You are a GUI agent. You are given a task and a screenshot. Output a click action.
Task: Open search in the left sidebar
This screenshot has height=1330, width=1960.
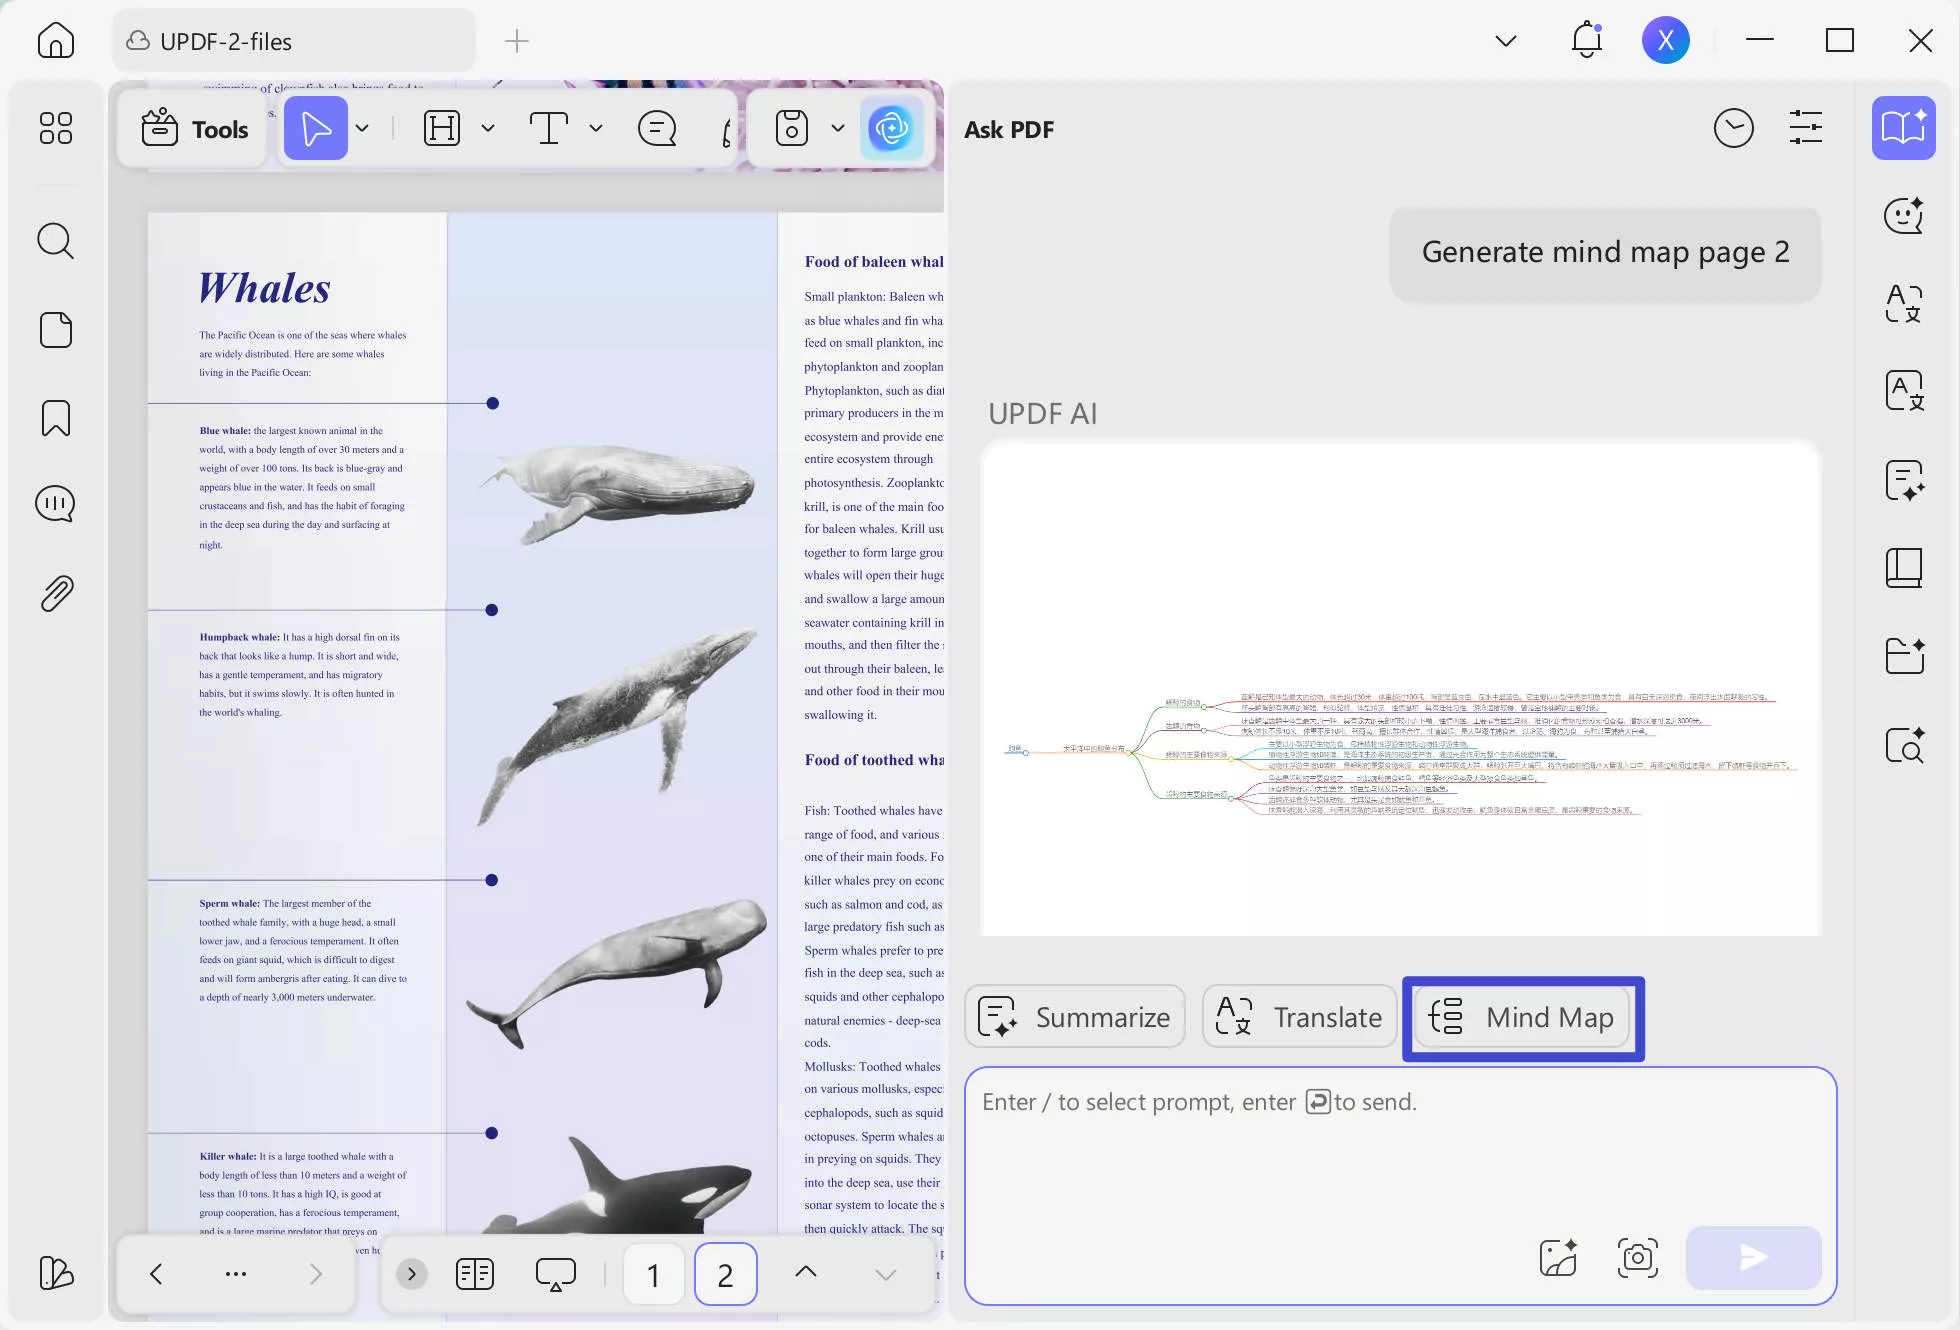point(55,241)
